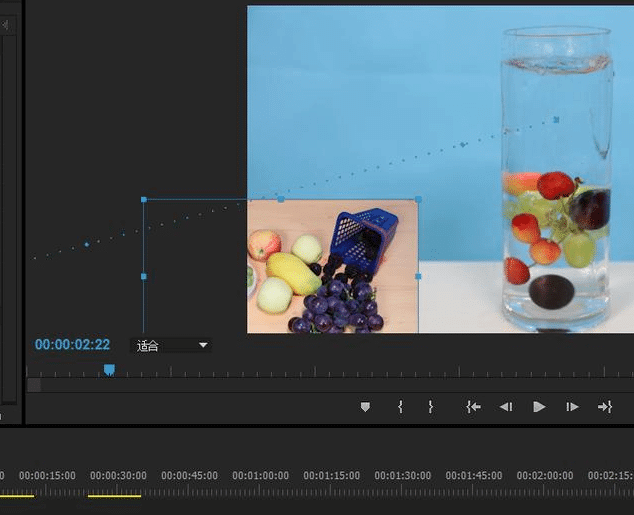Step back one frame

506,407
